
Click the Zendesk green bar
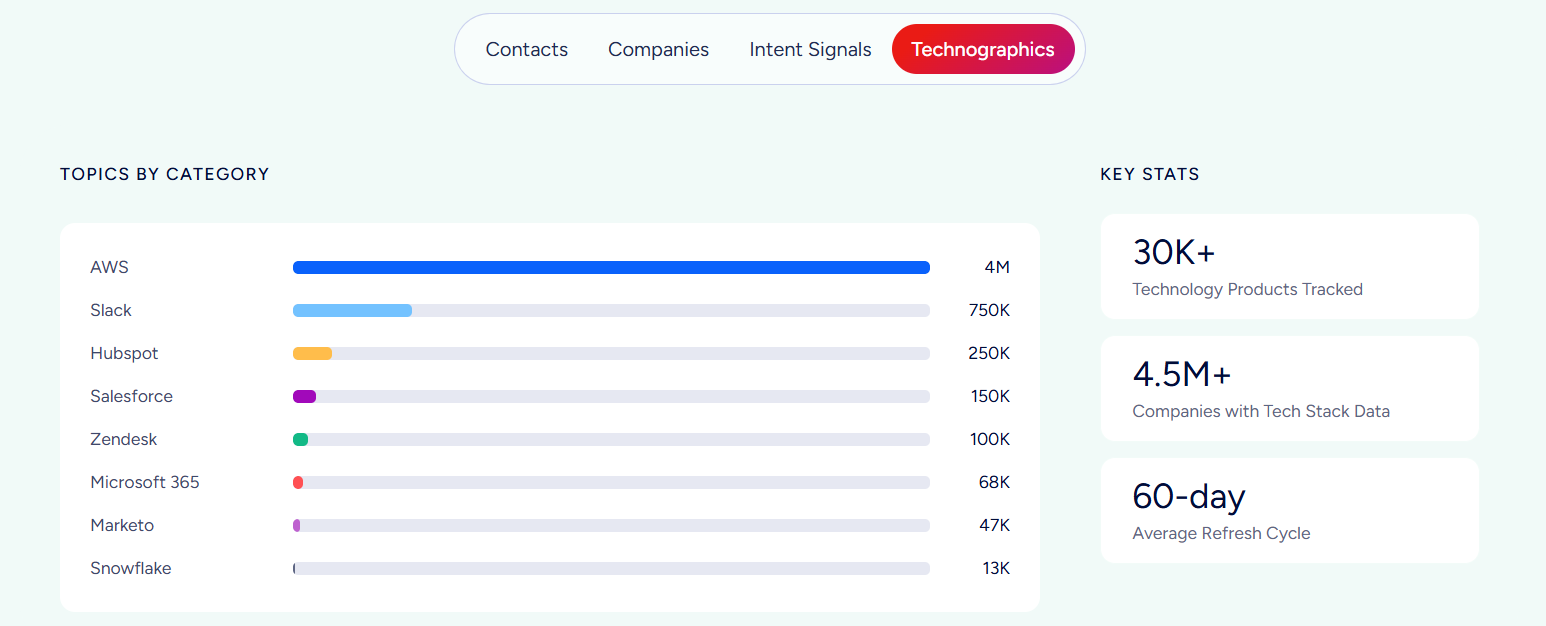(300, 439)
